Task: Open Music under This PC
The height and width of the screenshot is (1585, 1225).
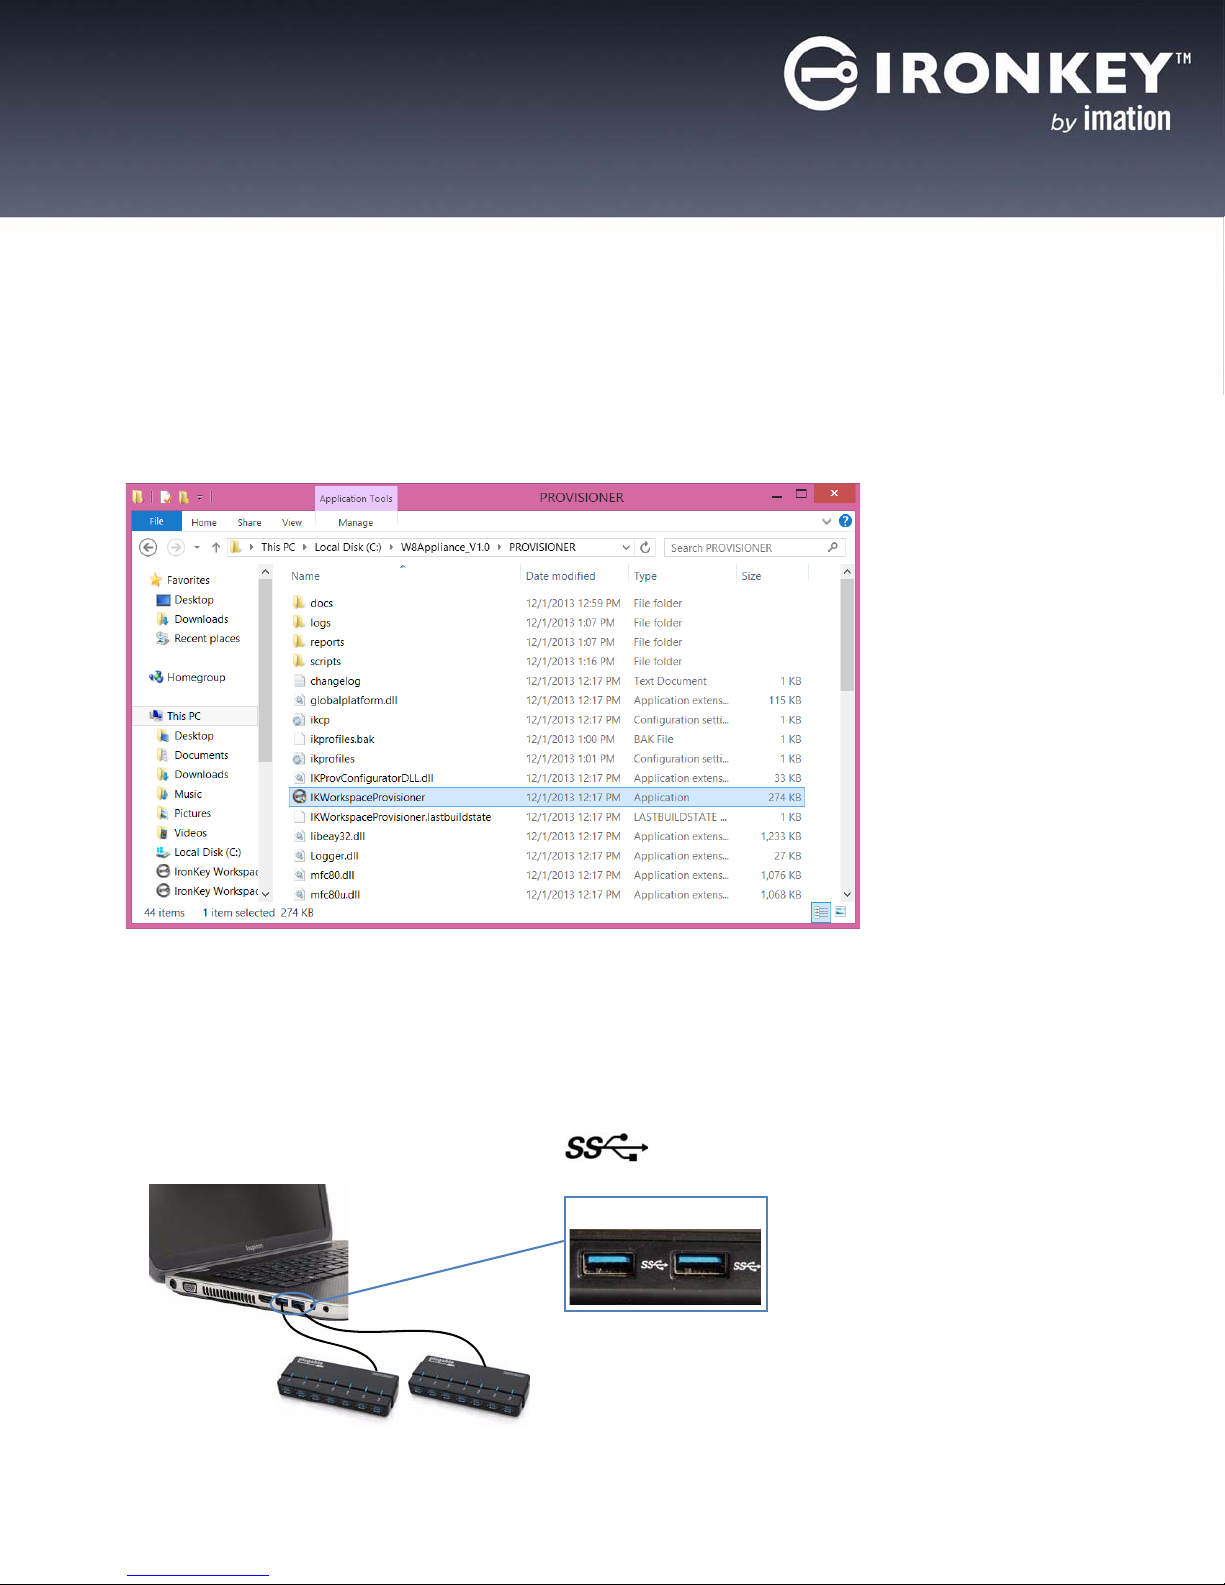Action: click(x=188, y=794)
